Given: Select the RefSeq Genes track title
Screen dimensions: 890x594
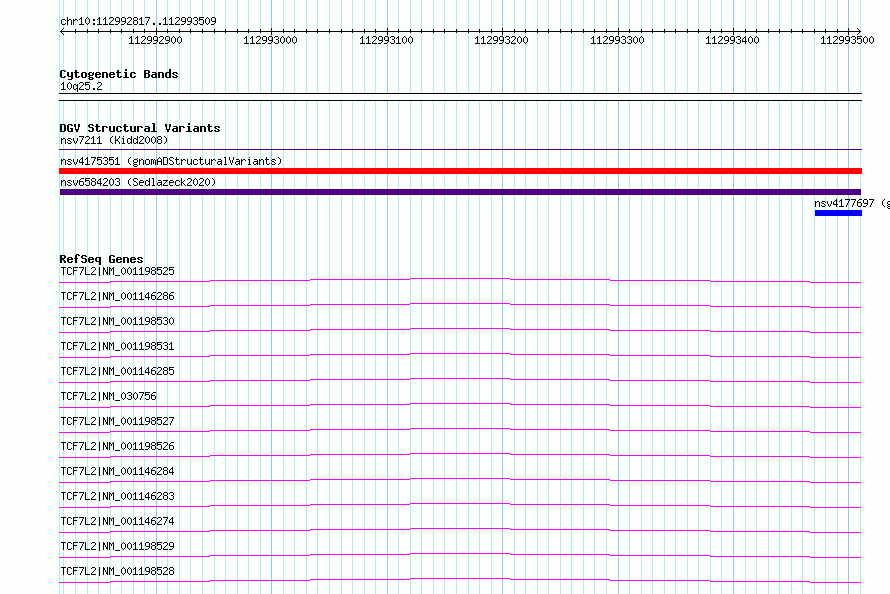Looking at the screenshot, I should click(101, 259).
